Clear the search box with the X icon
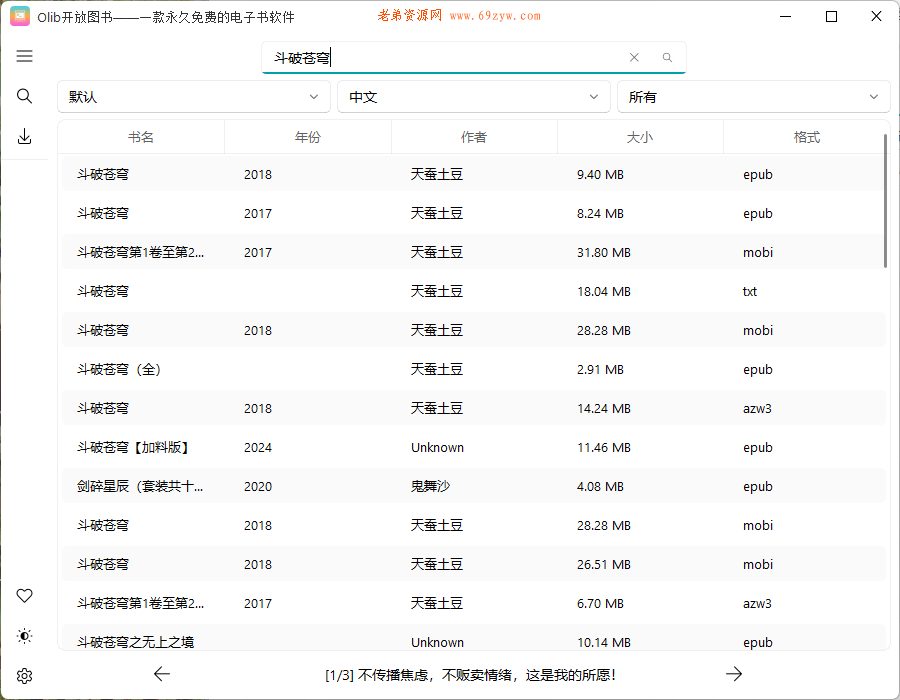The image size is (900, 700). (634, 58)
